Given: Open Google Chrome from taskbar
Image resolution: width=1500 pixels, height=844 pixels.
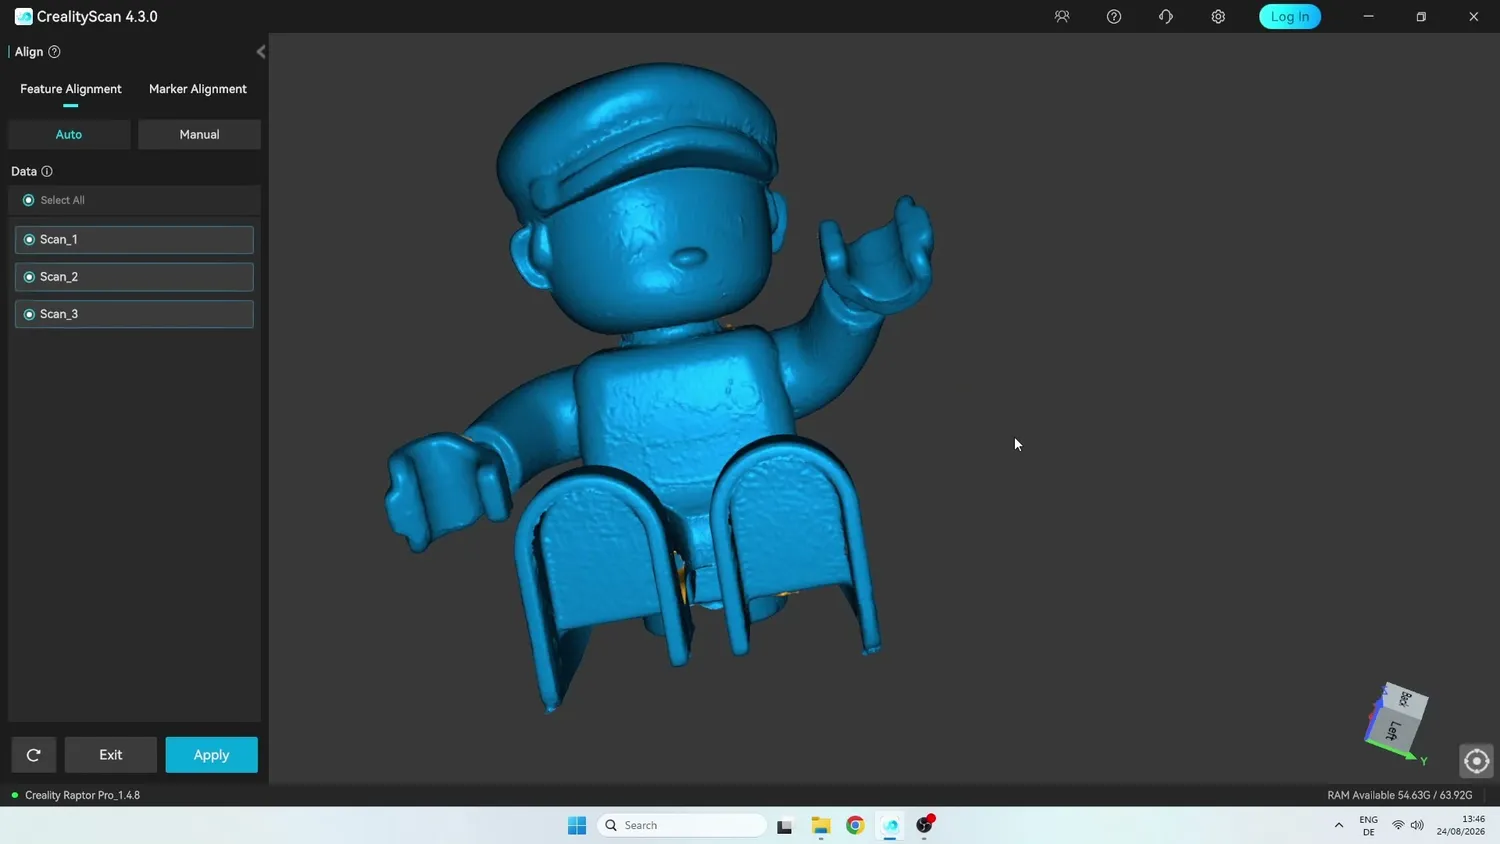Looking at the screenshot, I should [x=855, y=825].
